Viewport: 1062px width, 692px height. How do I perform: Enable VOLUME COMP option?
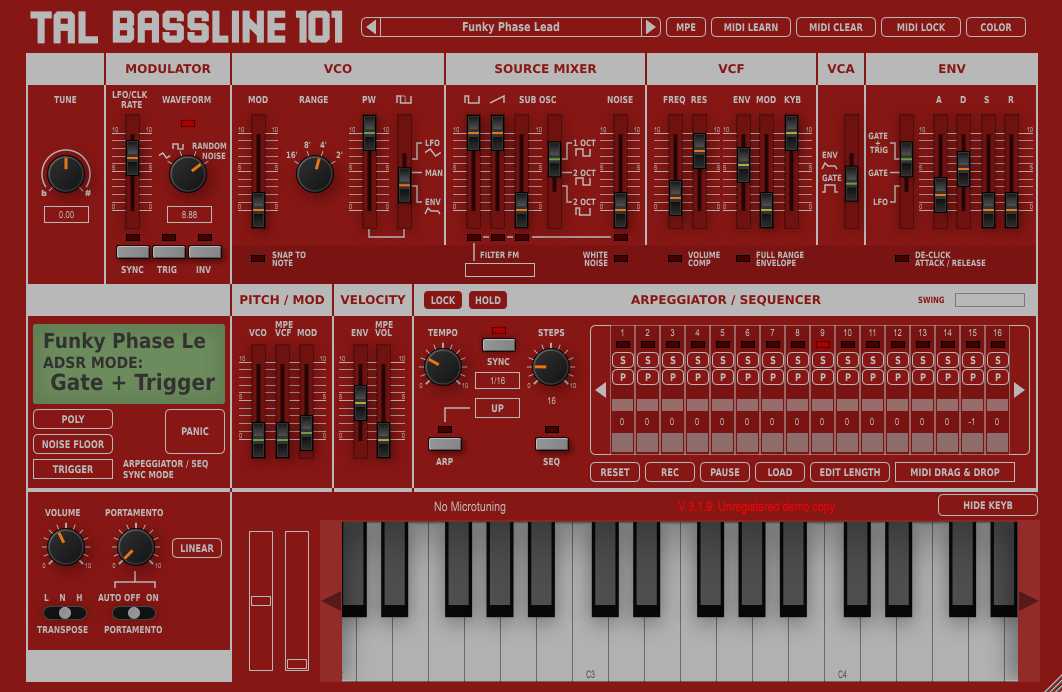pyautogui.click(x=675, y=259)
